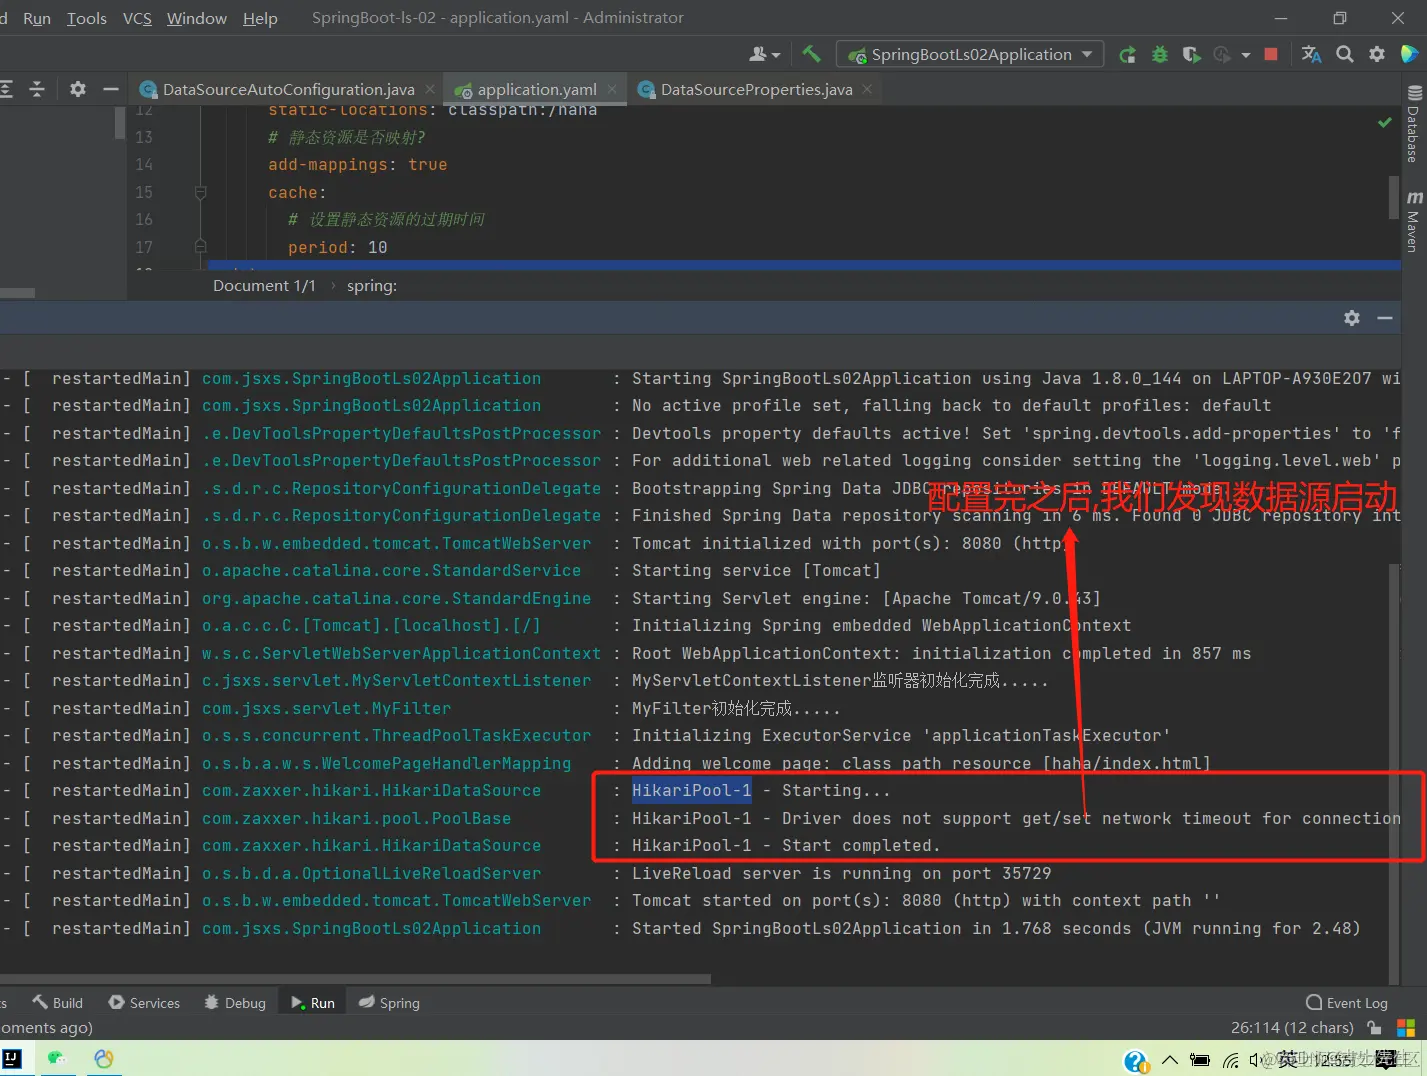Open the Help menu
1427x1076 pixels.
[260, 18]
